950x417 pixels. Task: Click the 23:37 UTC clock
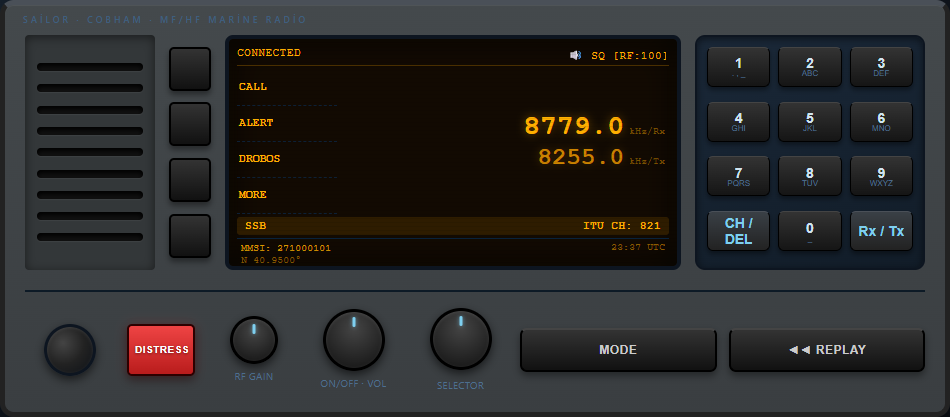pyautogui.click(x=638, y=247)
